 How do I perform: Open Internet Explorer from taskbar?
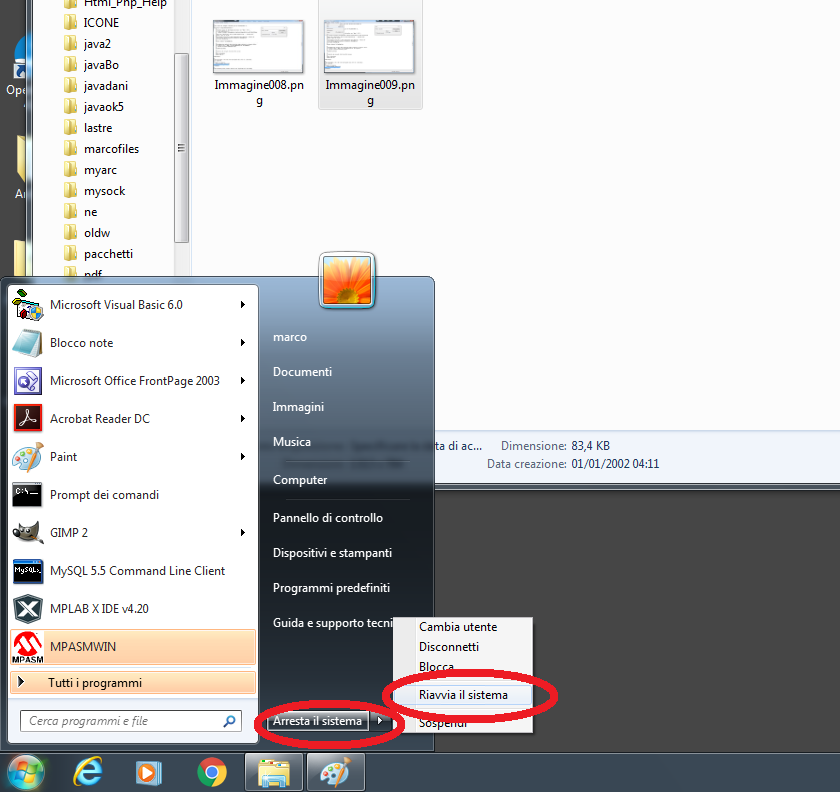coord(89,772)
